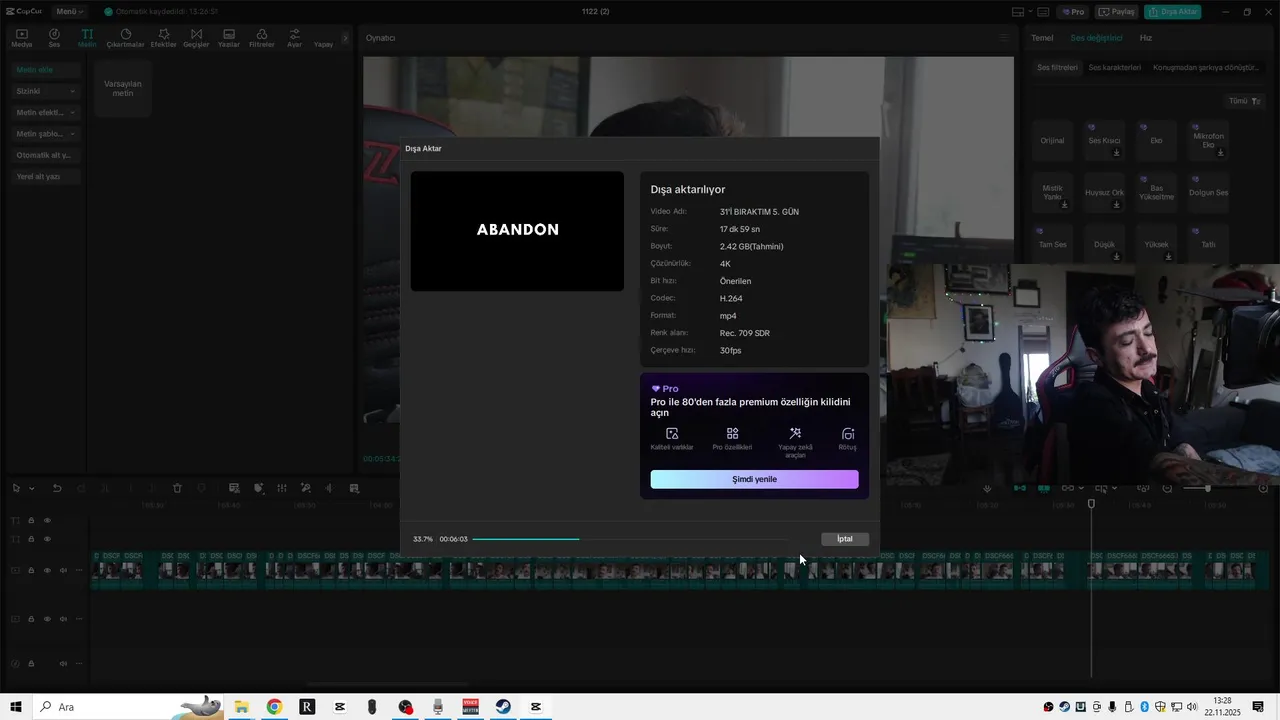Open the Efektler effects tab

[x=163, y=38]
